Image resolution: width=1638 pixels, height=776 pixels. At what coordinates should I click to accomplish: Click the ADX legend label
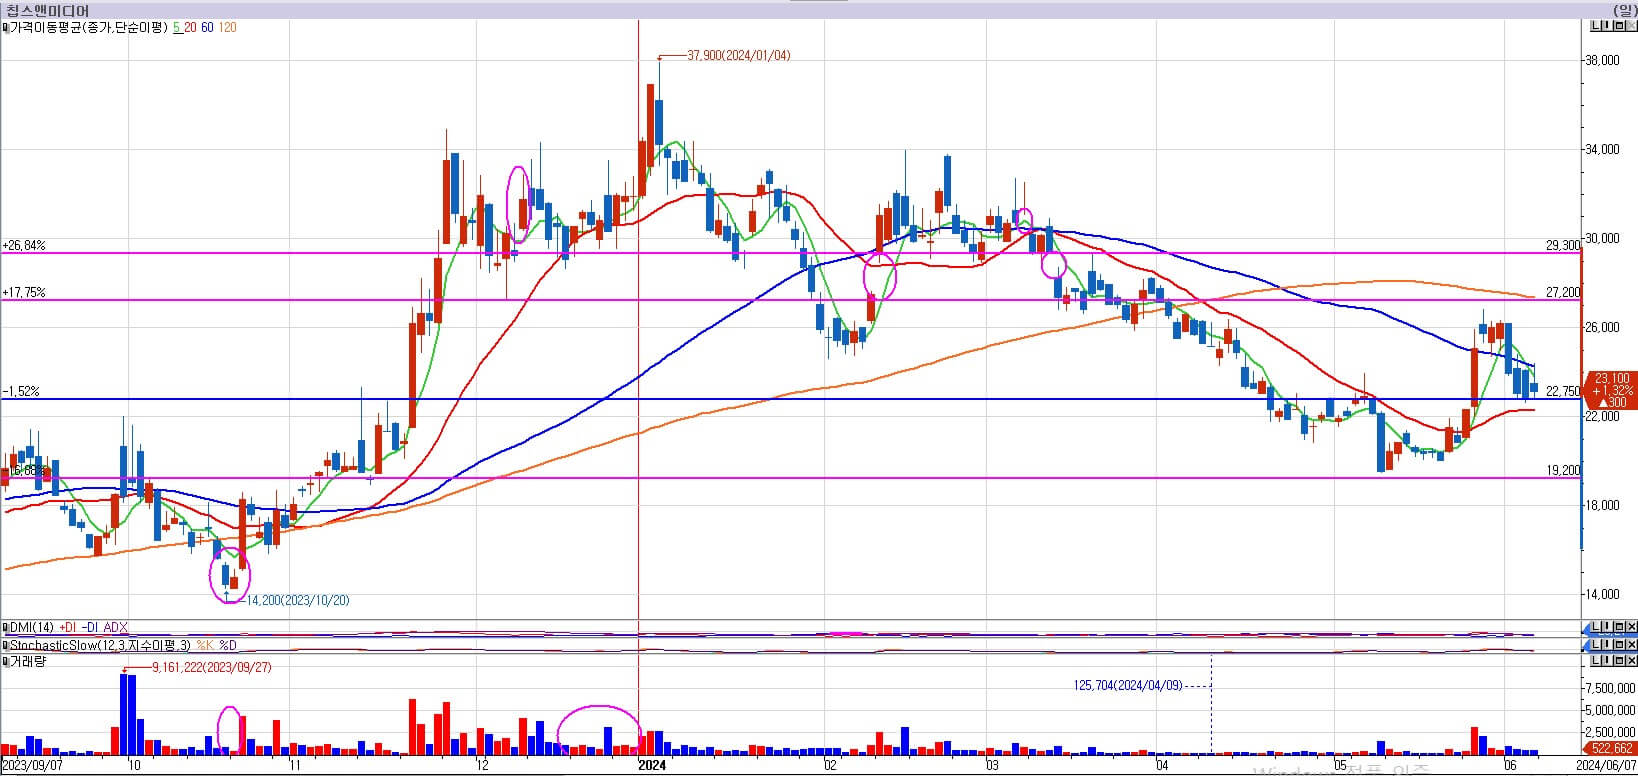(116, 627)
